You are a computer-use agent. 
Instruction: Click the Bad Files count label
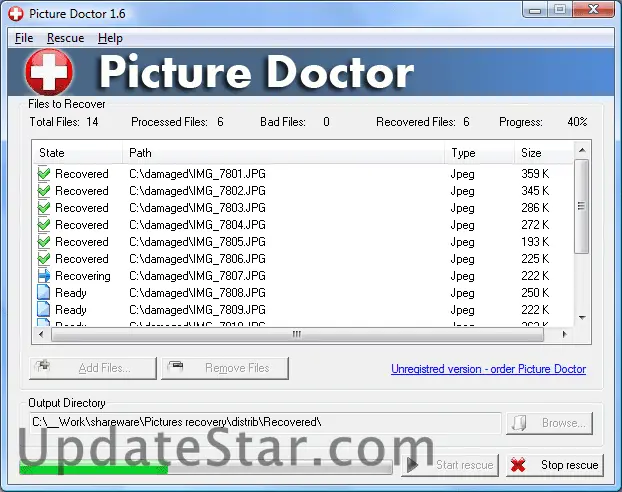295,122
